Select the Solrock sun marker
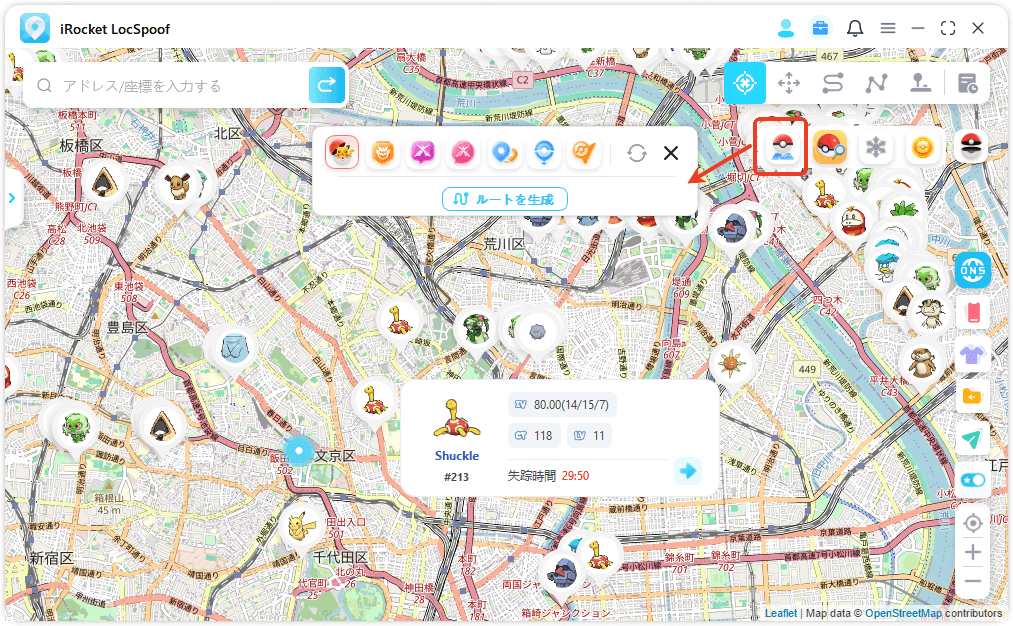Image resolution: width=1013 pixels, height=626 pixels. 731,363
